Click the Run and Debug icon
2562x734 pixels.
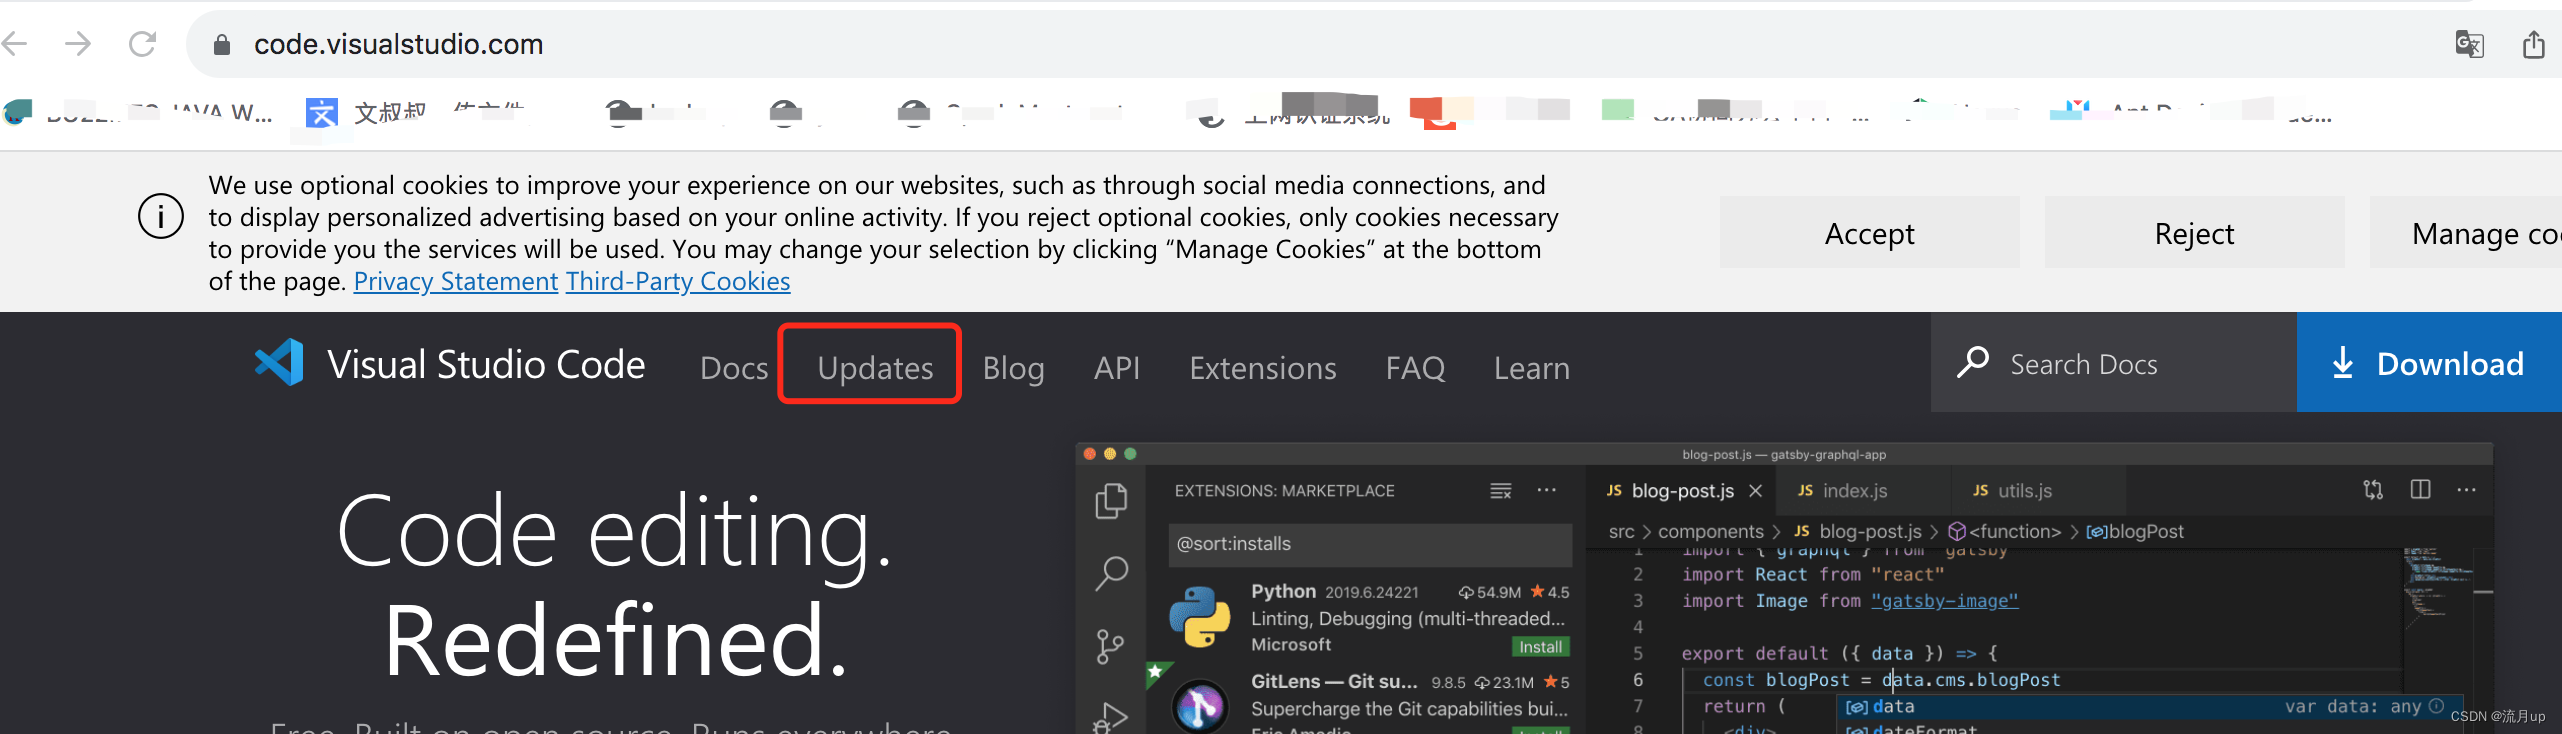[1111, 716]
